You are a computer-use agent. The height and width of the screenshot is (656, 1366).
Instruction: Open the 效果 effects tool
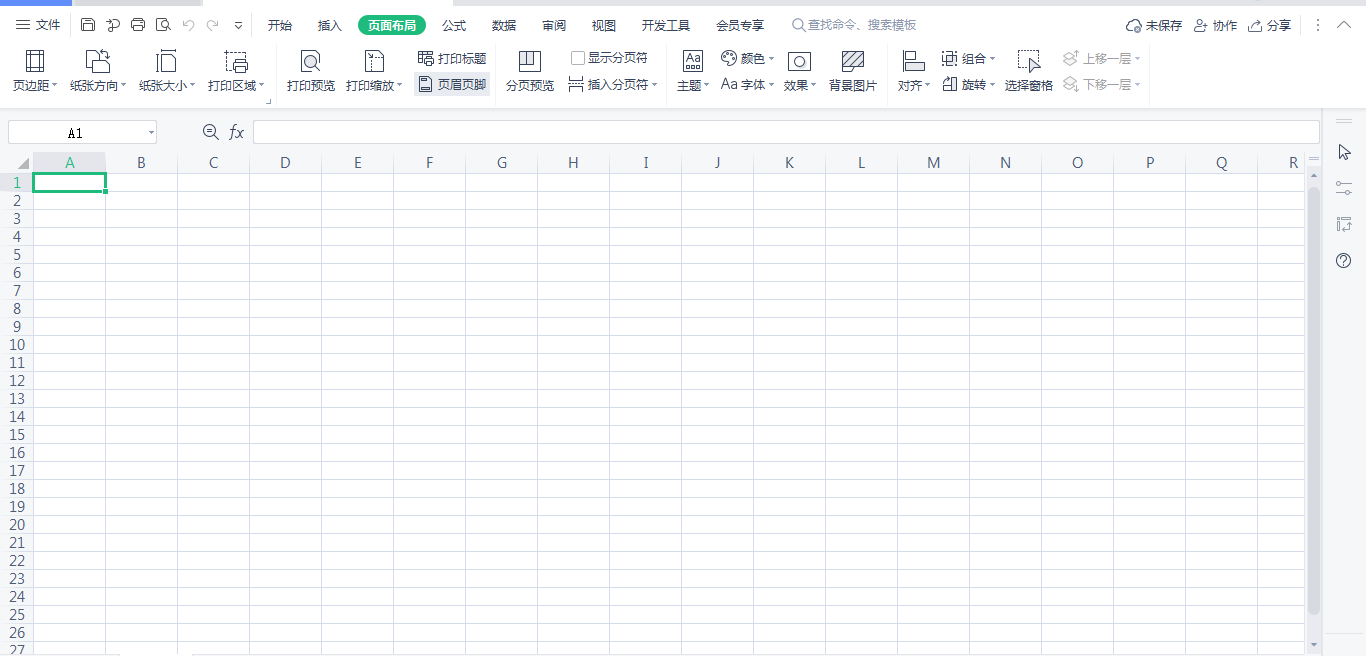pyautogui.click(x=800, y=71)
